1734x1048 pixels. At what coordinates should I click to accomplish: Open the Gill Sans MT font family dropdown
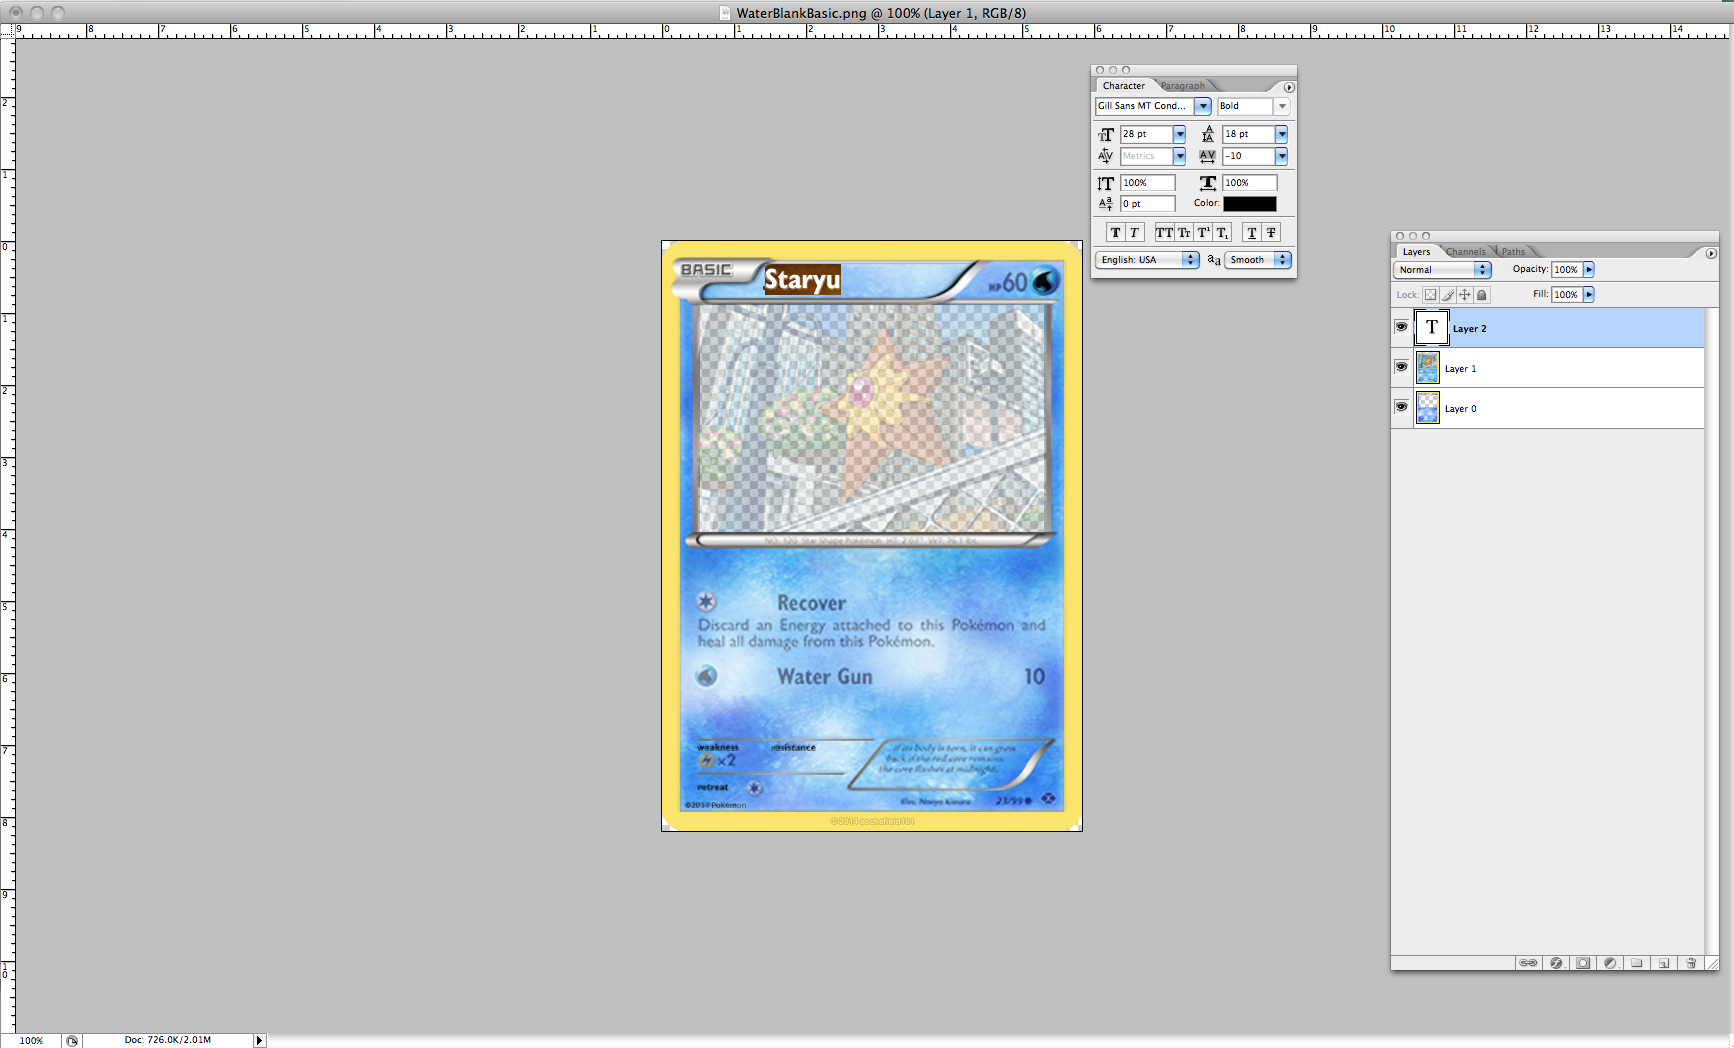(1203, 106)
